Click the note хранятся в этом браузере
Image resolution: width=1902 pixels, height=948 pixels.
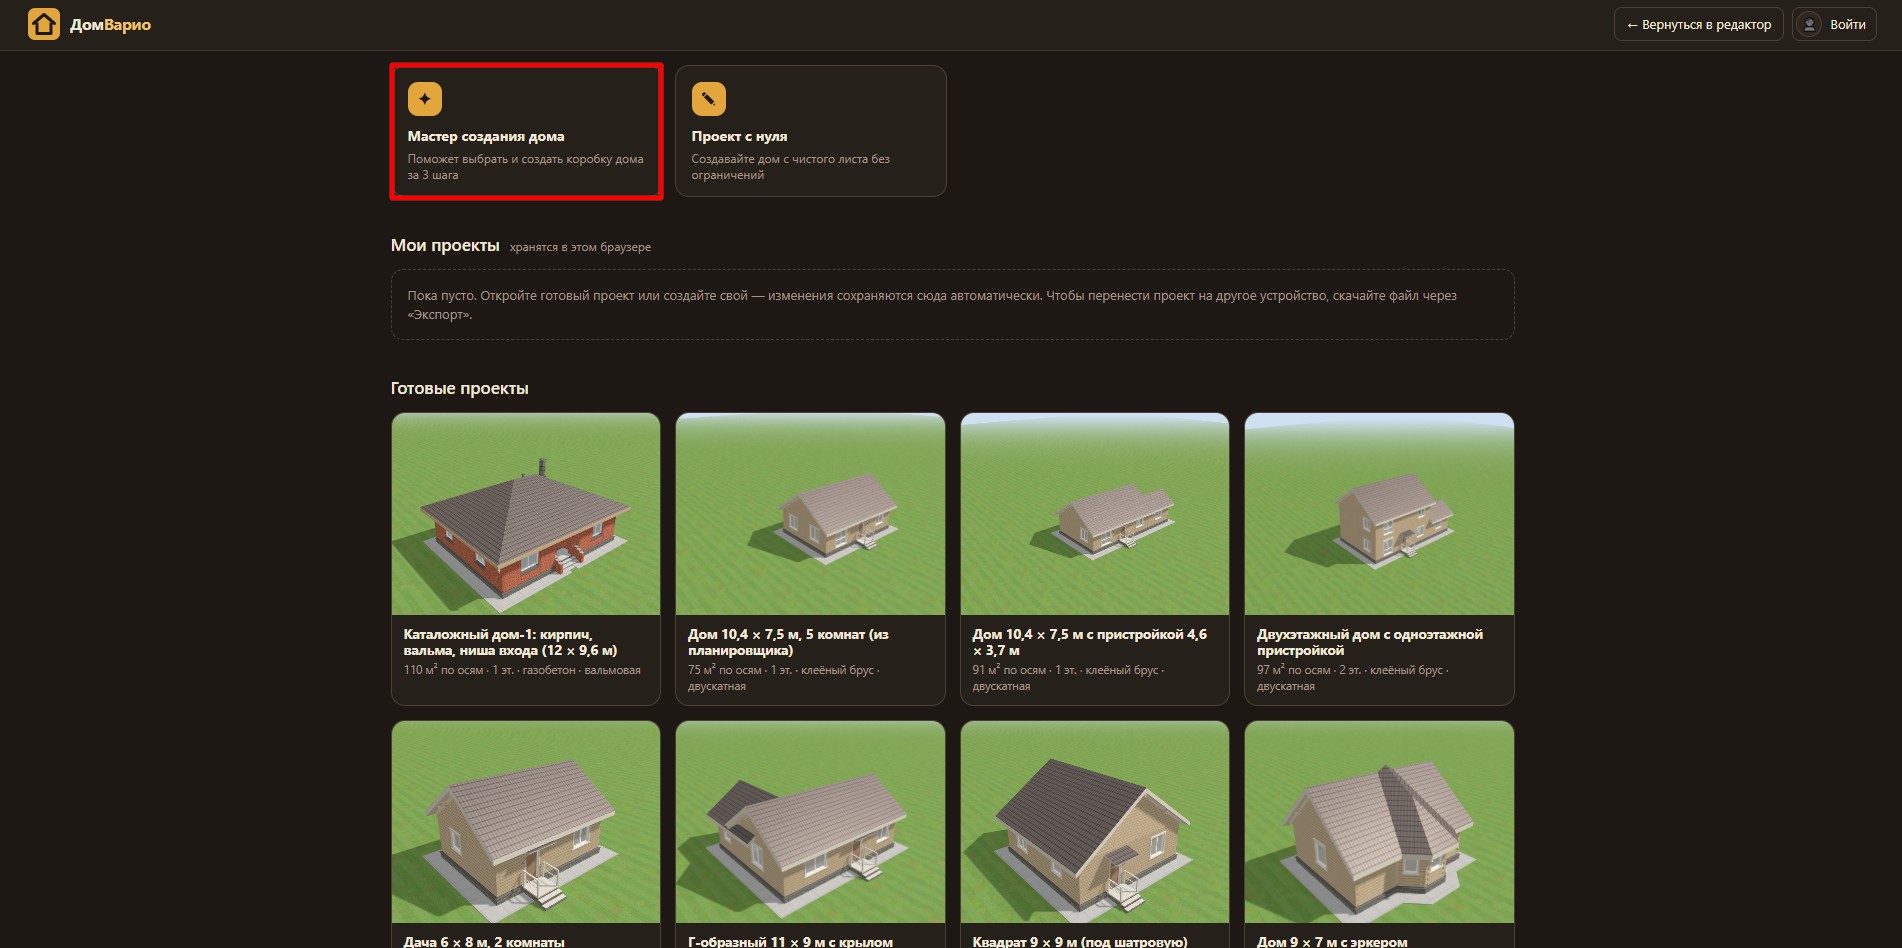(x=580, y=247)
